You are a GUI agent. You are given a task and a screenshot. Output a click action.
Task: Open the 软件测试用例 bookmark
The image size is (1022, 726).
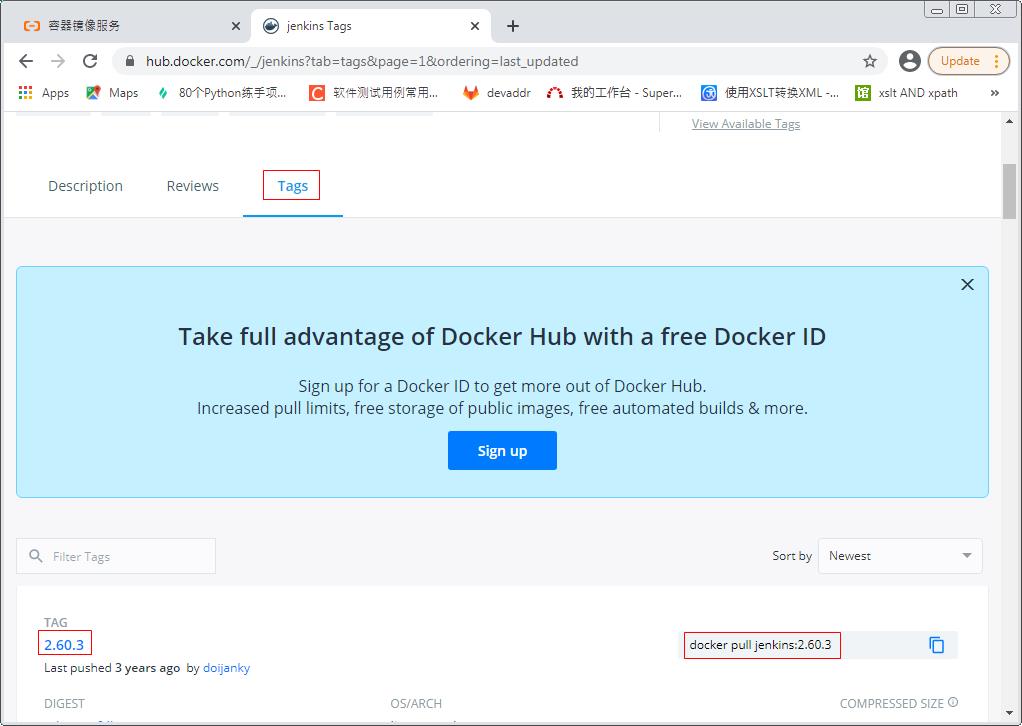point(373,93)
